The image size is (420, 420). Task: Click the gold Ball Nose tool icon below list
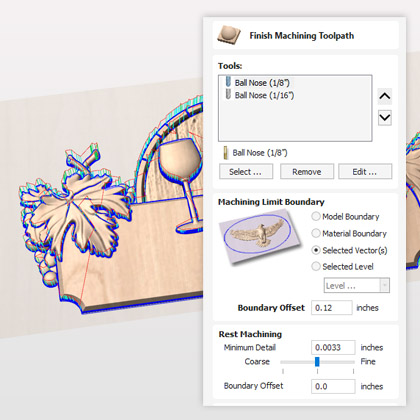pos(226,153)
